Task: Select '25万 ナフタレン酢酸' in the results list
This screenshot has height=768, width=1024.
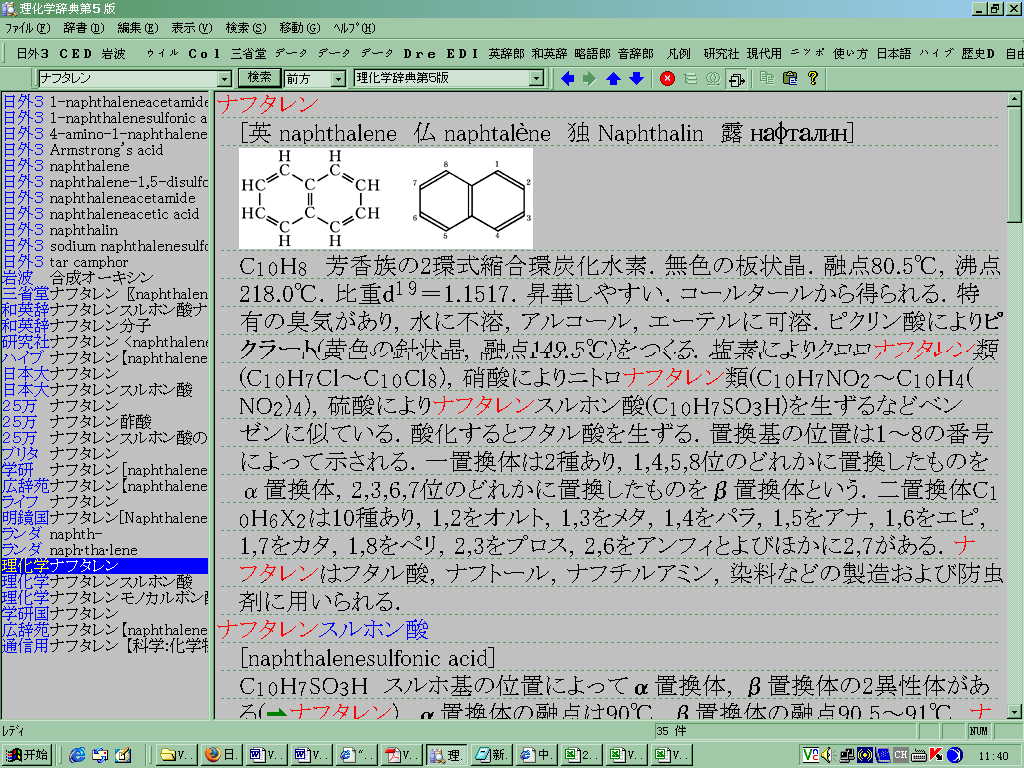Action: (x=104, y=422)
